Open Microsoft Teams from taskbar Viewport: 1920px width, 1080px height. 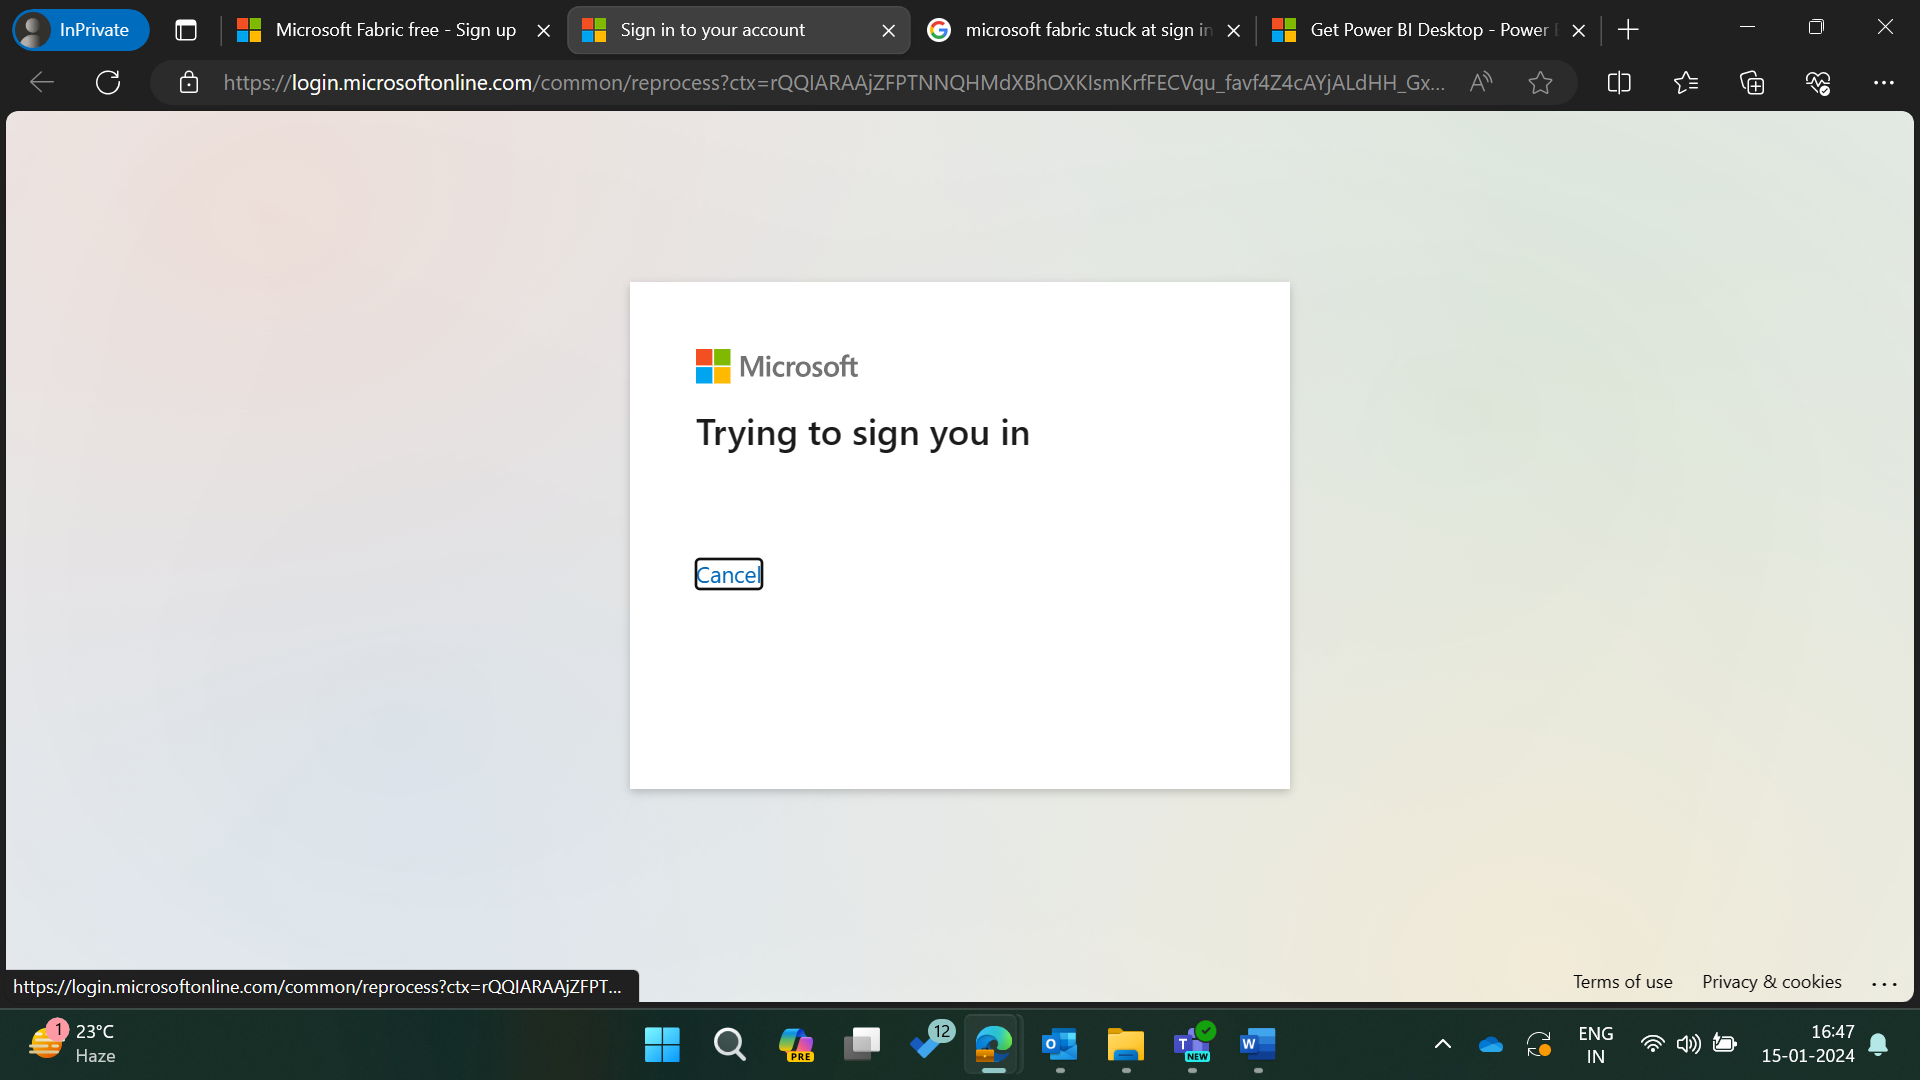click(1192, 1045)
